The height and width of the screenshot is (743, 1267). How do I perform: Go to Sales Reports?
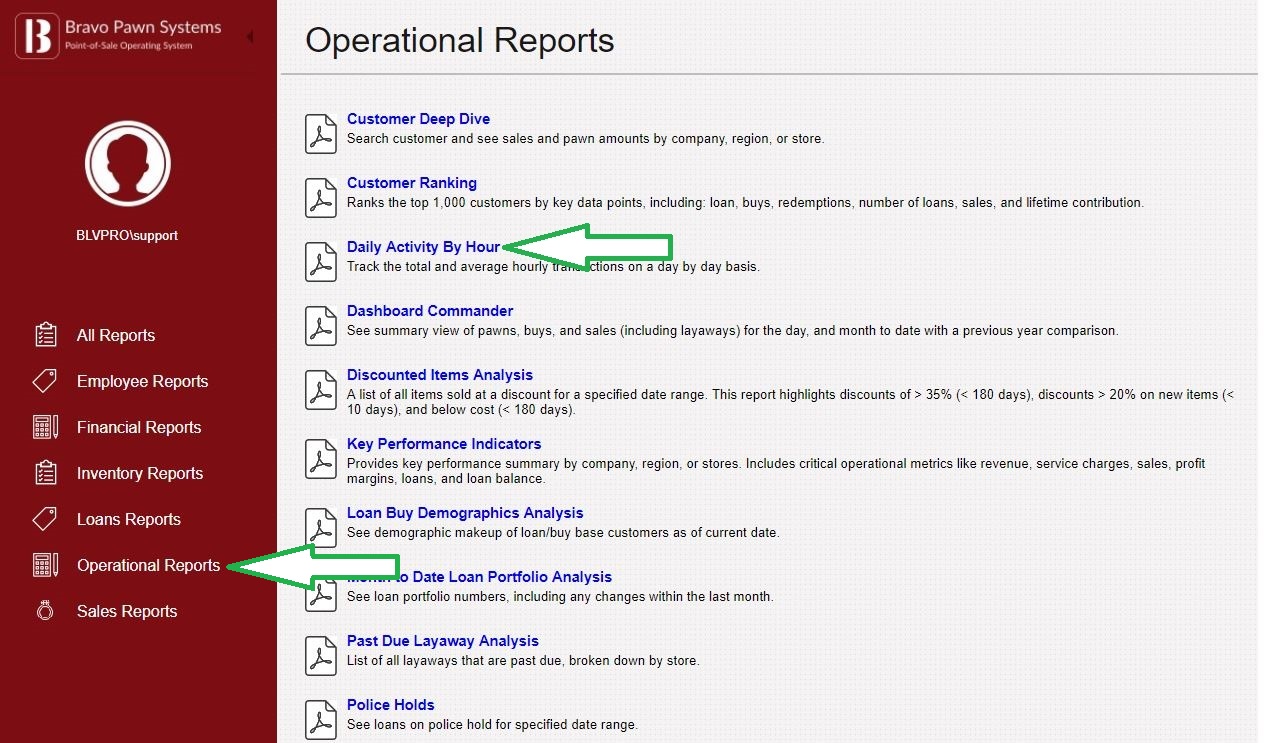coord(127,611)
